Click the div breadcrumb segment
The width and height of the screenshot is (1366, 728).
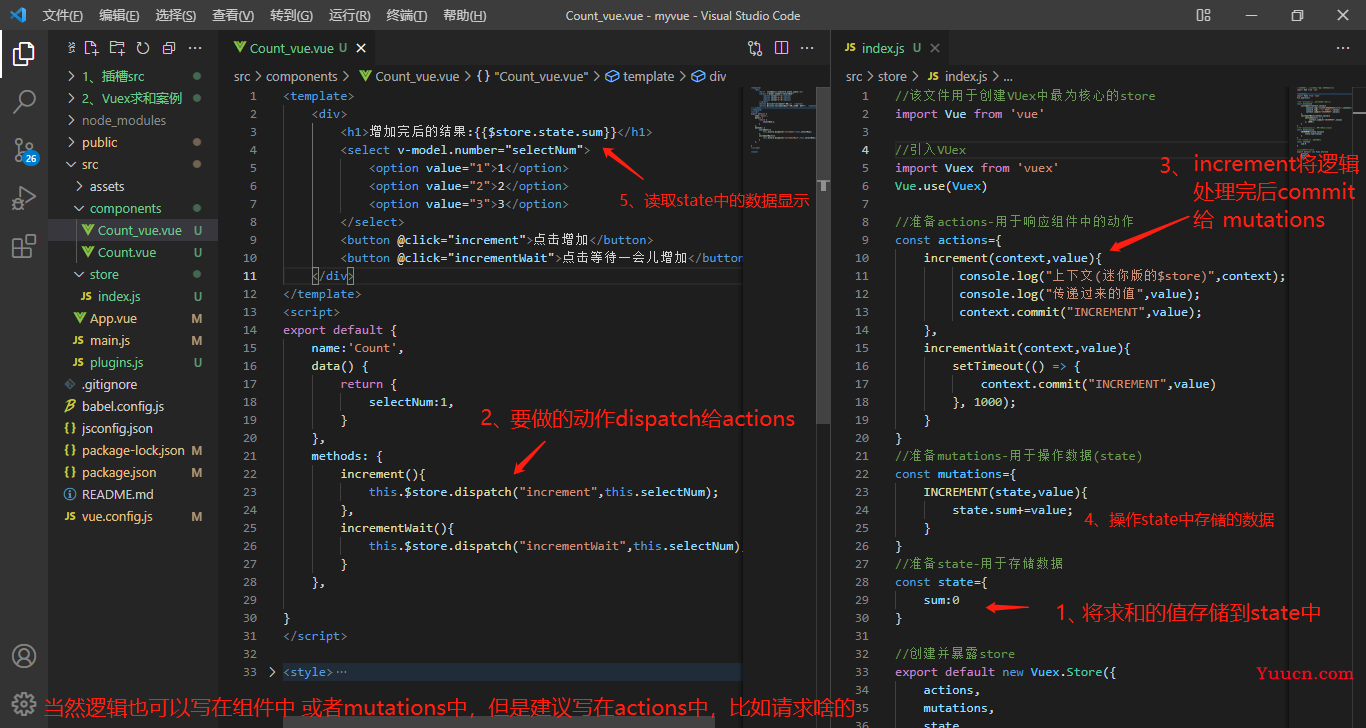pos(709,76)
